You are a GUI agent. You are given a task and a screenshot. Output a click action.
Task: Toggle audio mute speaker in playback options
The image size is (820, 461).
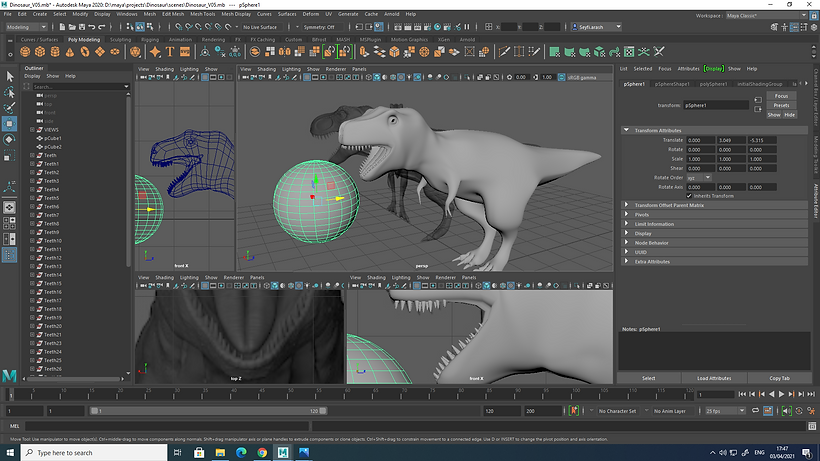[786, 411]
